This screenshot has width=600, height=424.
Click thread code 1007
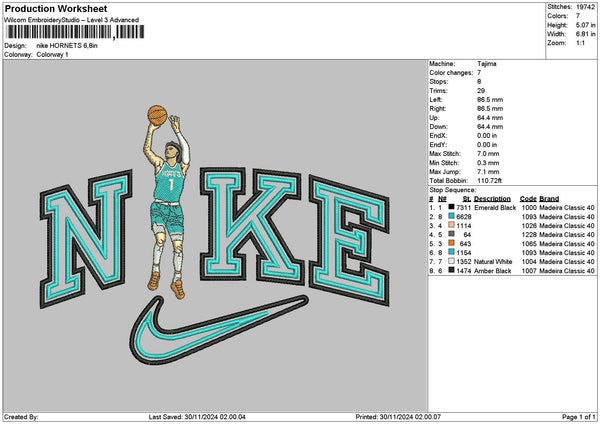529,271
